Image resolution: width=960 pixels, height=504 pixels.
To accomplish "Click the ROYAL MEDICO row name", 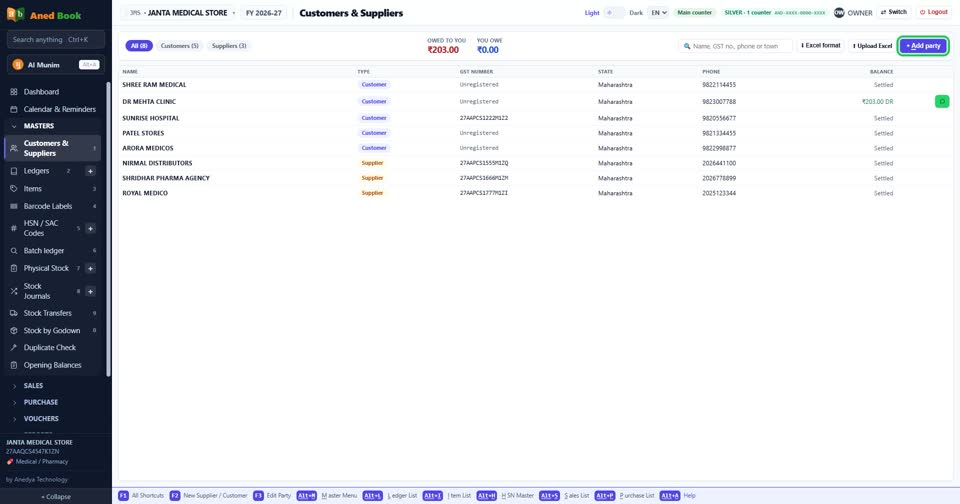I will (145, 193).
